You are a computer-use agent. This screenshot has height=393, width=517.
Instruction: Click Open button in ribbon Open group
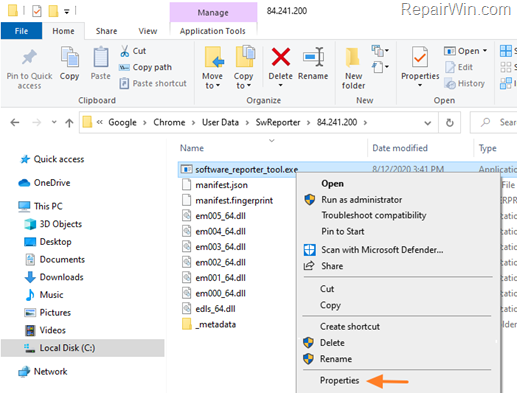click(465, 51)
